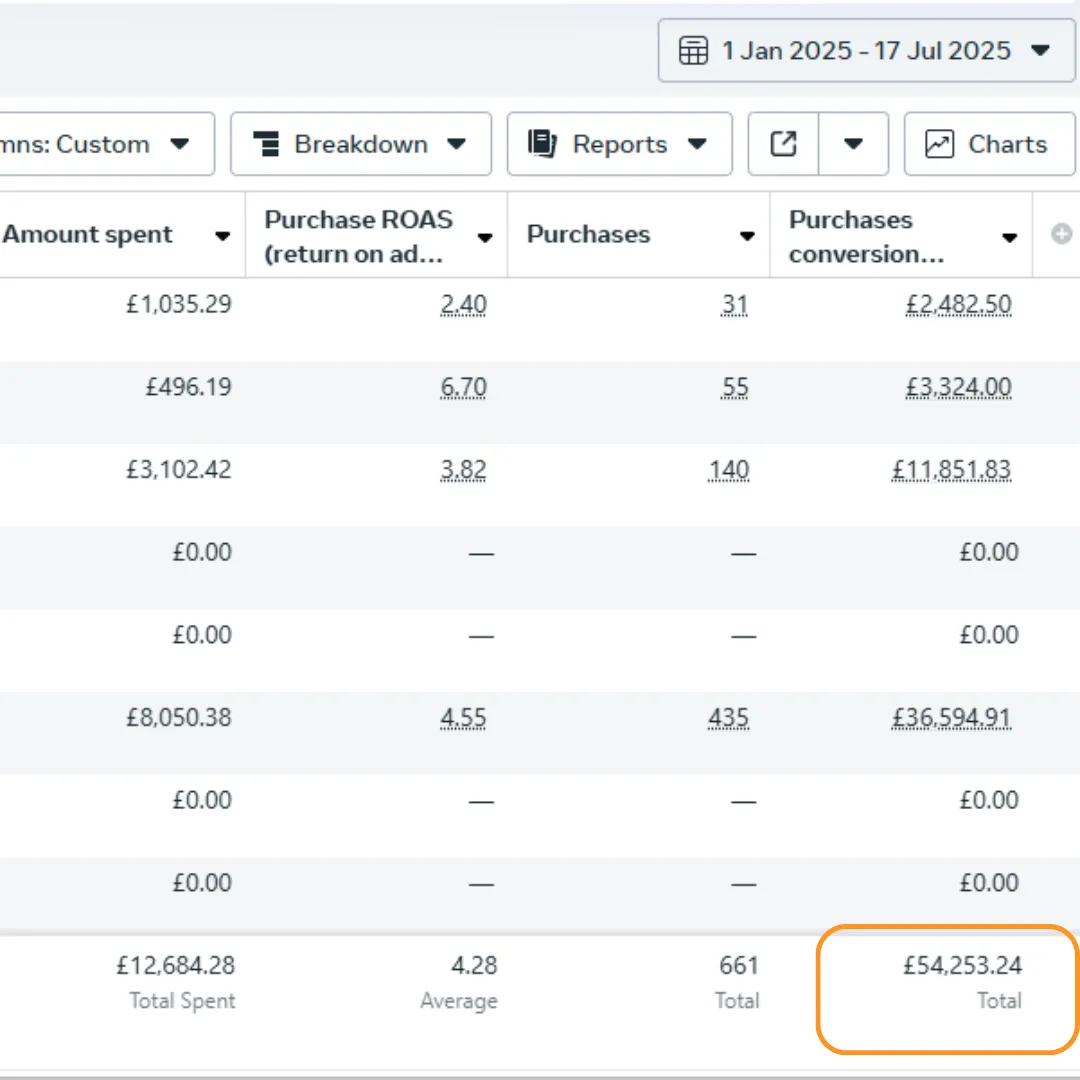Image resolution: width=1080 pixels, height=1080 pixels.
Task: Click the purchases count 31
Action: tap(734, 304)
